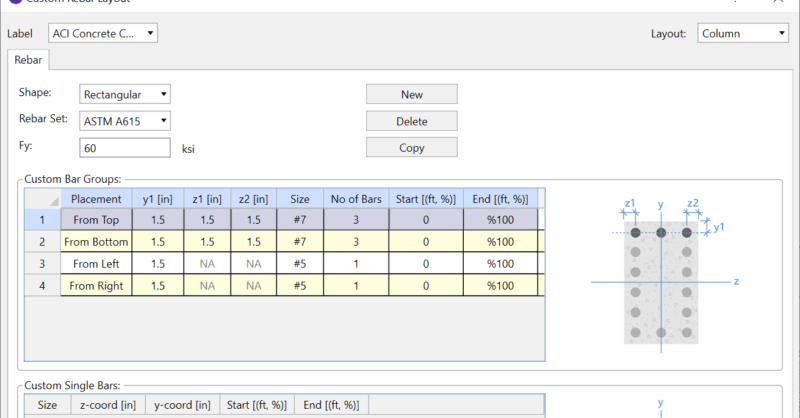Select row 1 header in bar groups
This screenshot has height=418, width=800.
click(x=42, y=220)
